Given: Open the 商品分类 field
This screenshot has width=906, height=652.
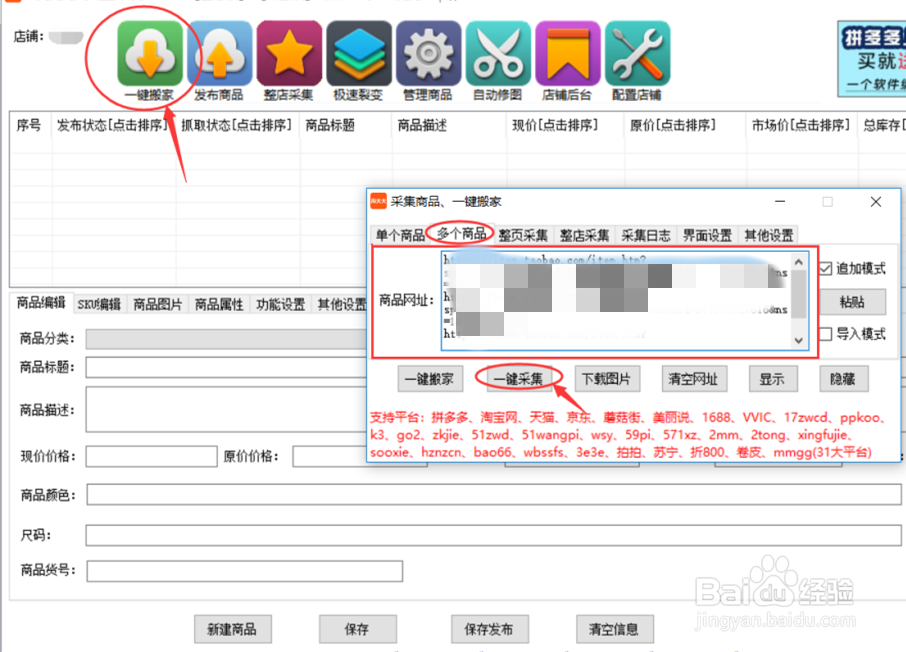Looking at the screenshot, I should [226, 339].
